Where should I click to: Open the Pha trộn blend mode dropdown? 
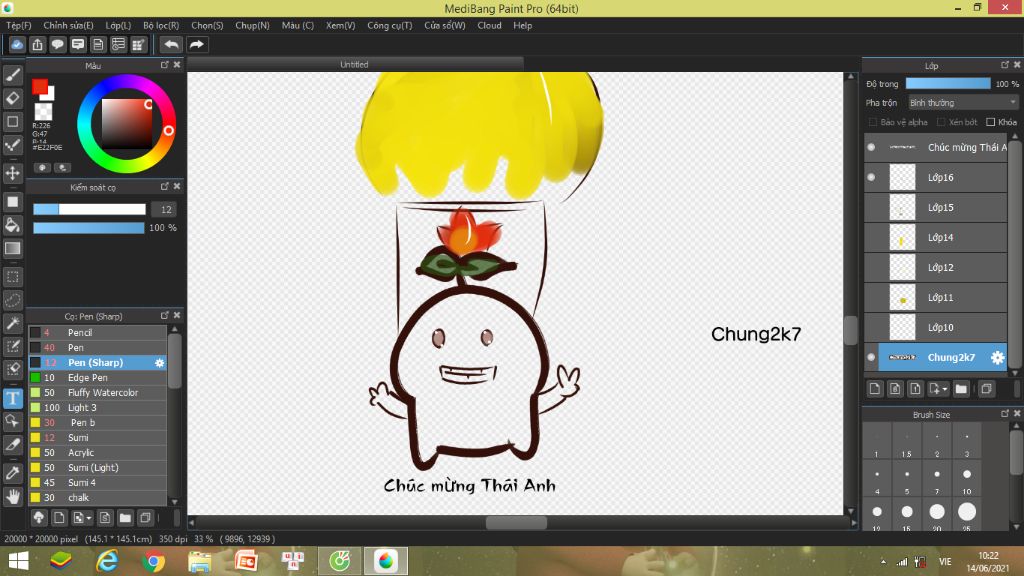(x=963, y=103)
